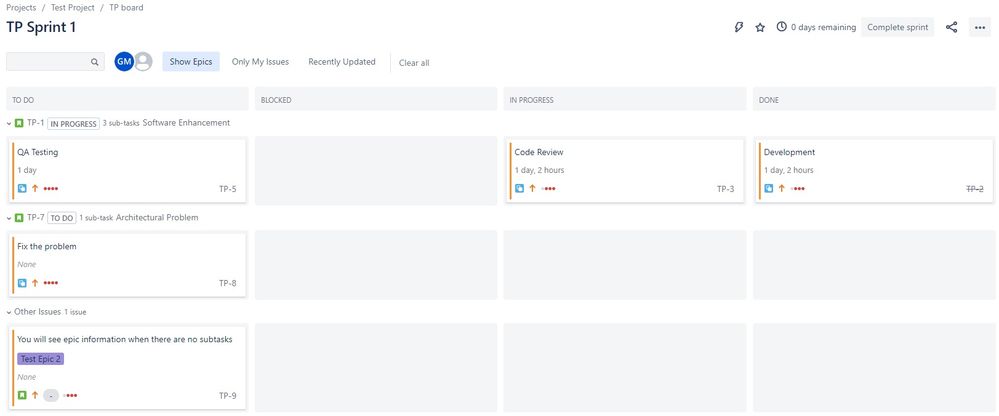
Task: Click the '3 sub-tasks' label
Action: click(x=121, y=123)
